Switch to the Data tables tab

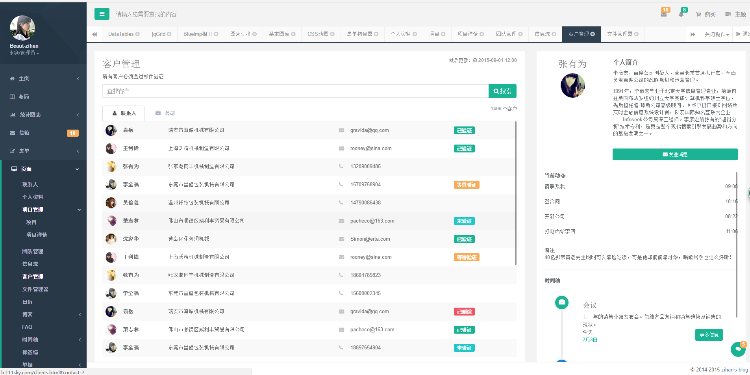click(123, 34)
